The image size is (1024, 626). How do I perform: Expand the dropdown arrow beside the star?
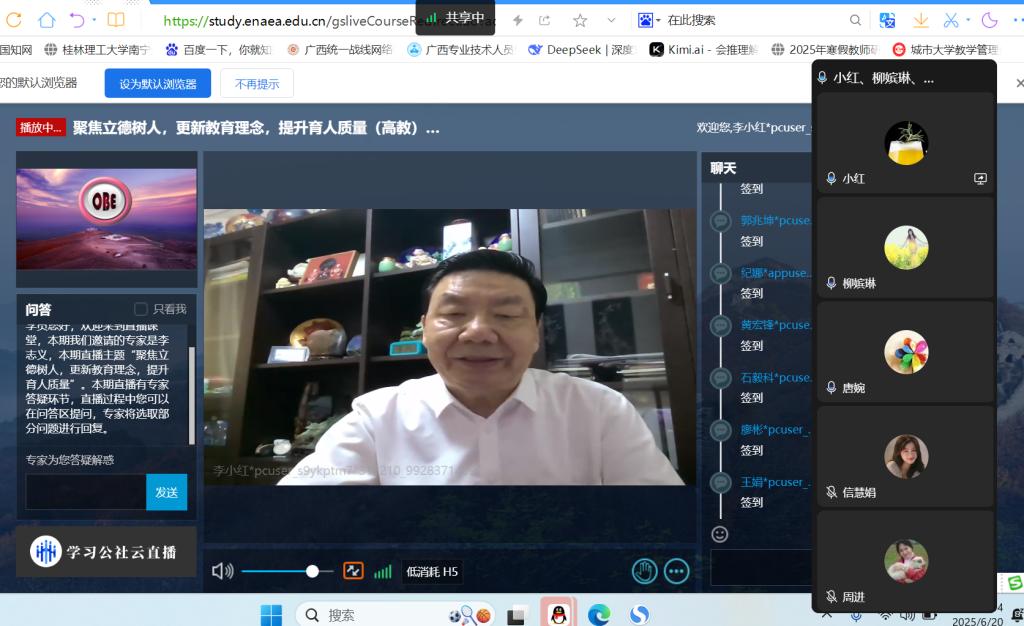pyautogui.click(x=611, y=20)
